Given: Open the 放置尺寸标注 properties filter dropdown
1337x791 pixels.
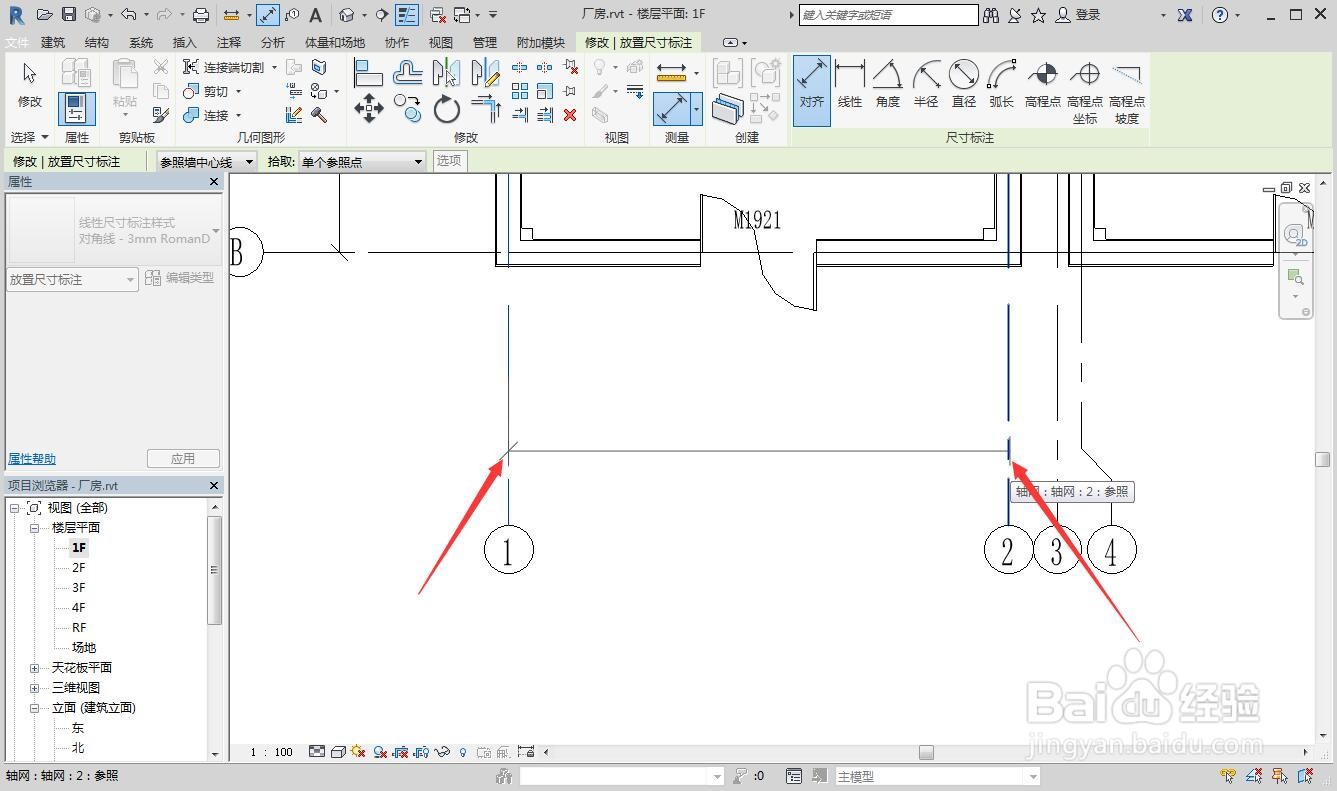Looking at the screenshot, I should point(72,279).
